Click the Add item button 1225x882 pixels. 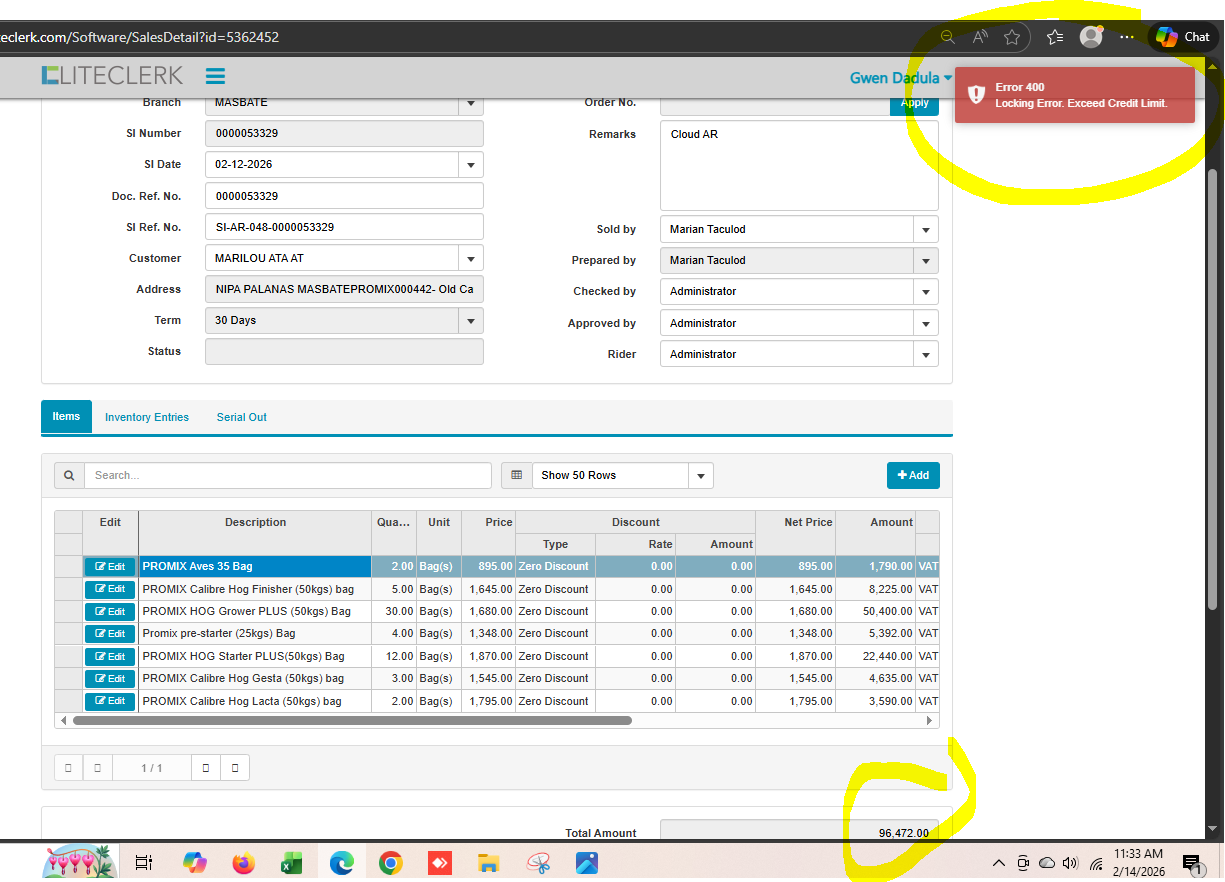[x=913, y=476]
